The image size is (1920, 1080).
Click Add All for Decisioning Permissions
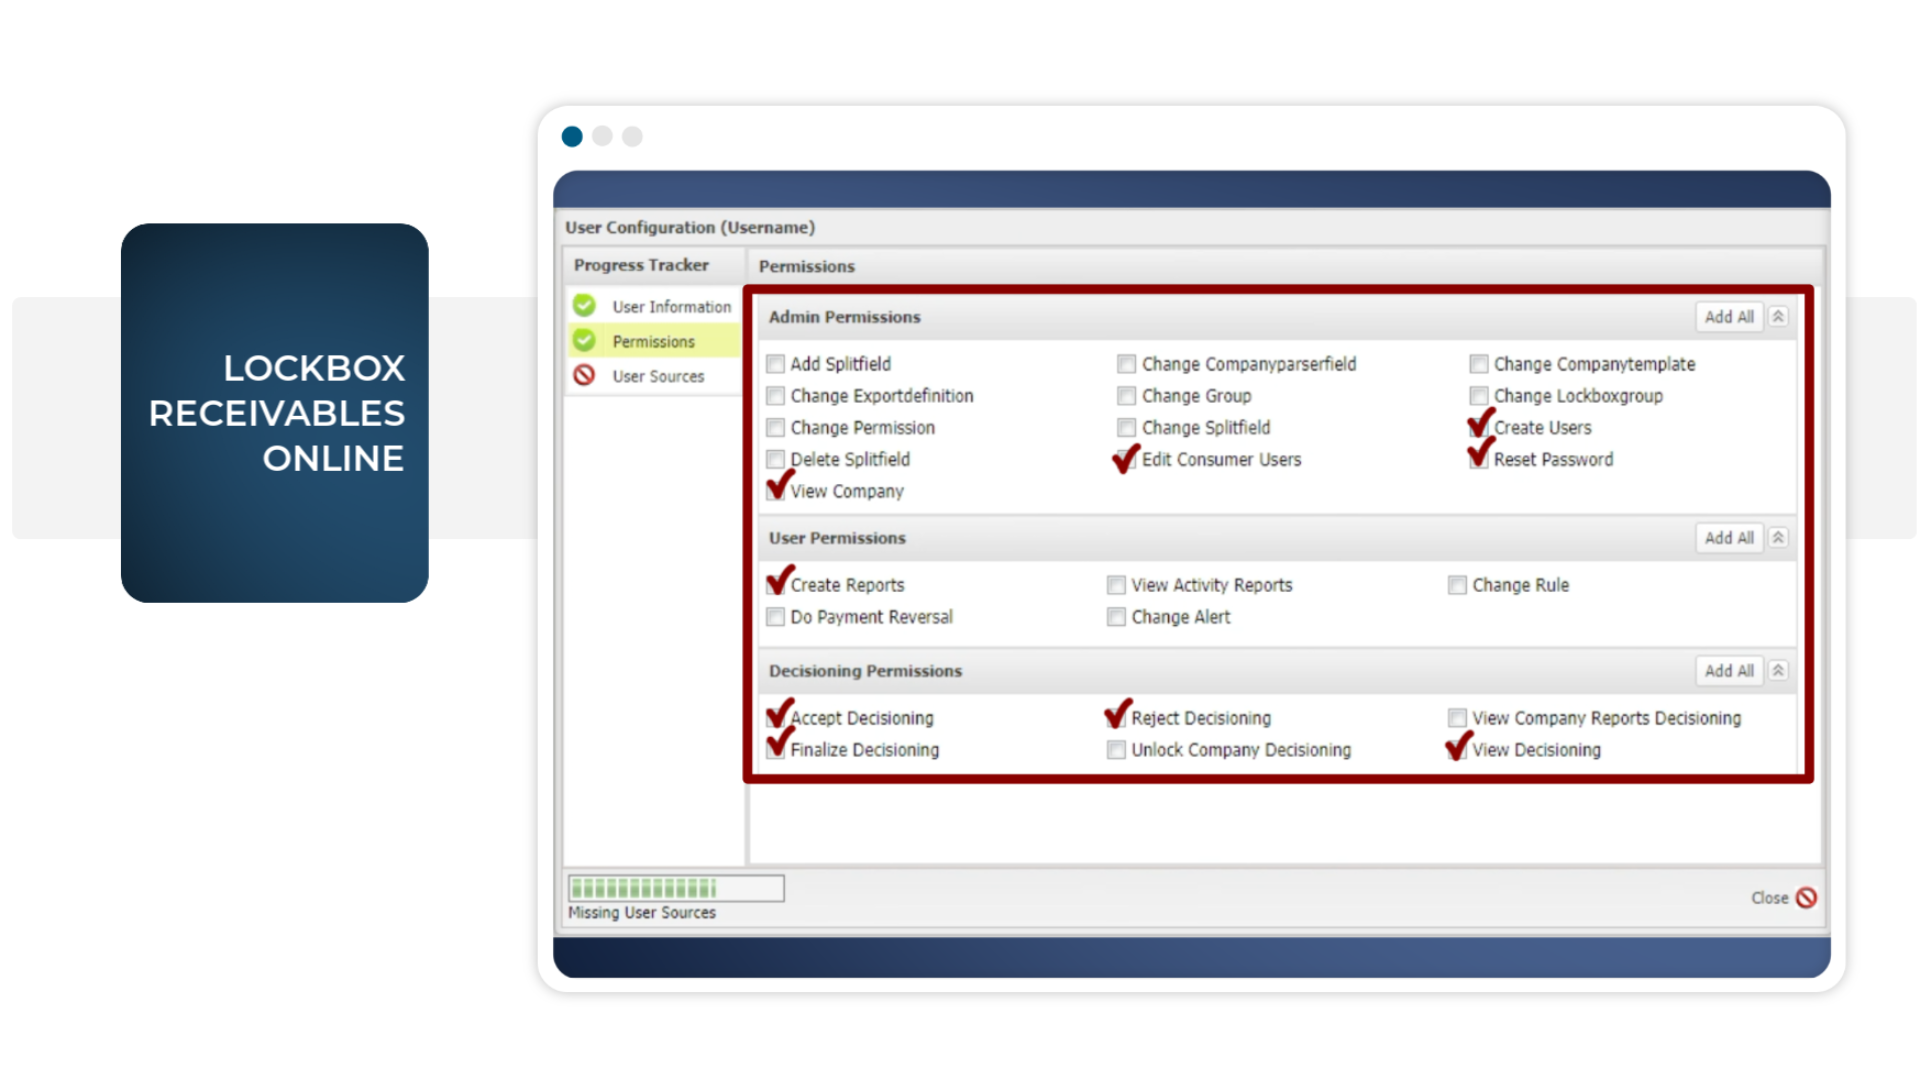pyautogui.click(x=1729, y=670)
